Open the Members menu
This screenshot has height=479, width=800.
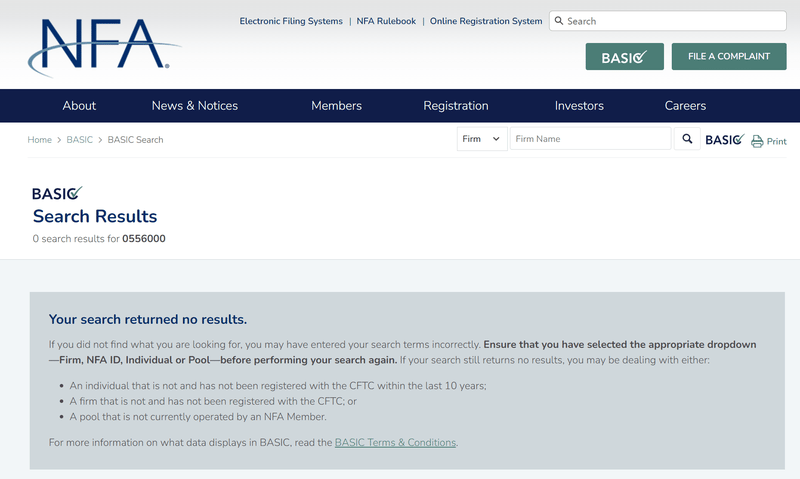click(336, 106)
